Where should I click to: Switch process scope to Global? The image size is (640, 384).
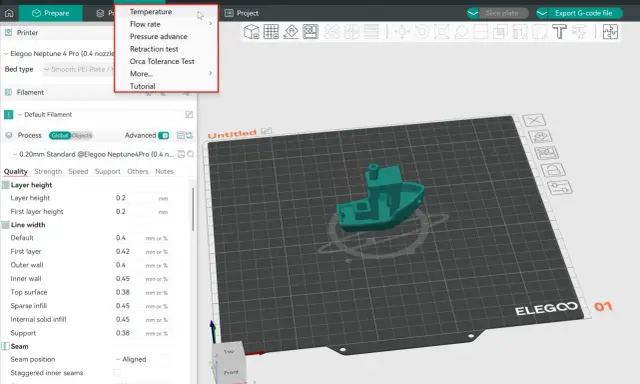pyautogui.click(x=60, y=135)
